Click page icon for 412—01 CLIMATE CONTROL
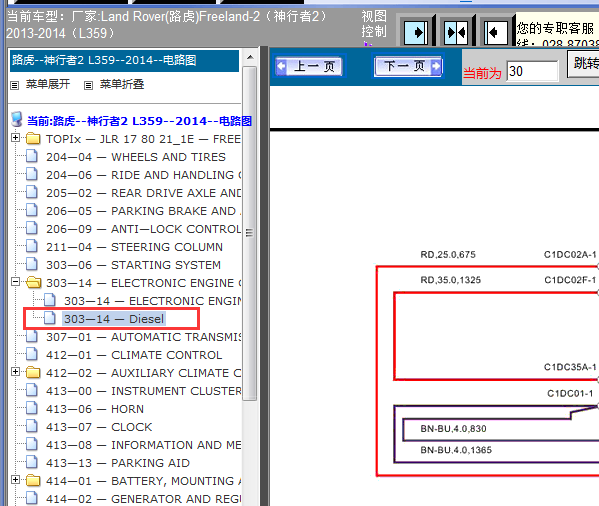599x506 pixels. [32, 354]
